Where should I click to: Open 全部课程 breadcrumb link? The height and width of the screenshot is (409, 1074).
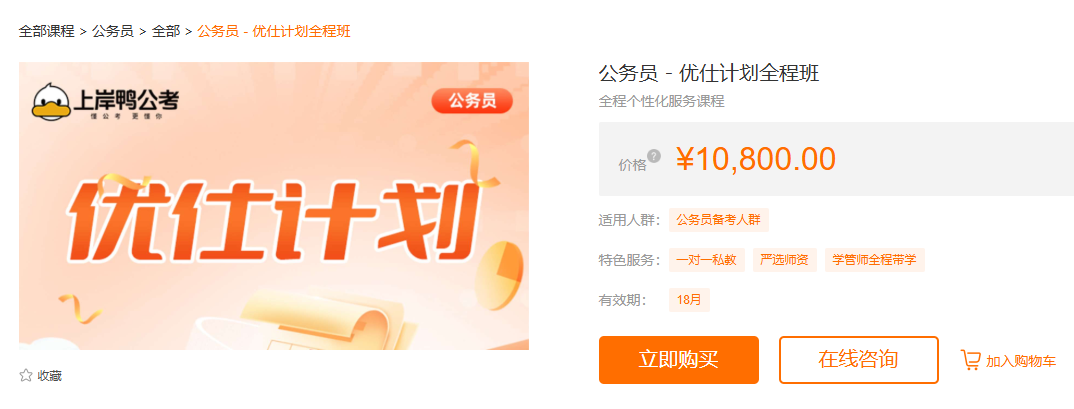tap(47, 31)
